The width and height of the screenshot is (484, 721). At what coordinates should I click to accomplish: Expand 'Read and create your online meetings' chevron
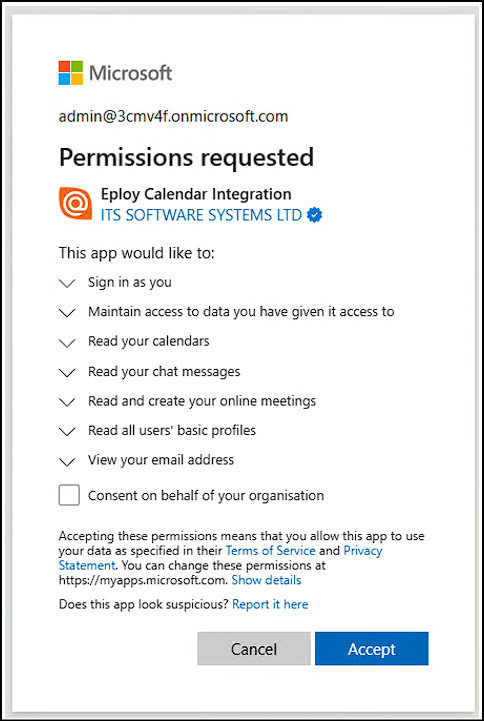click(x=68, y=402)
